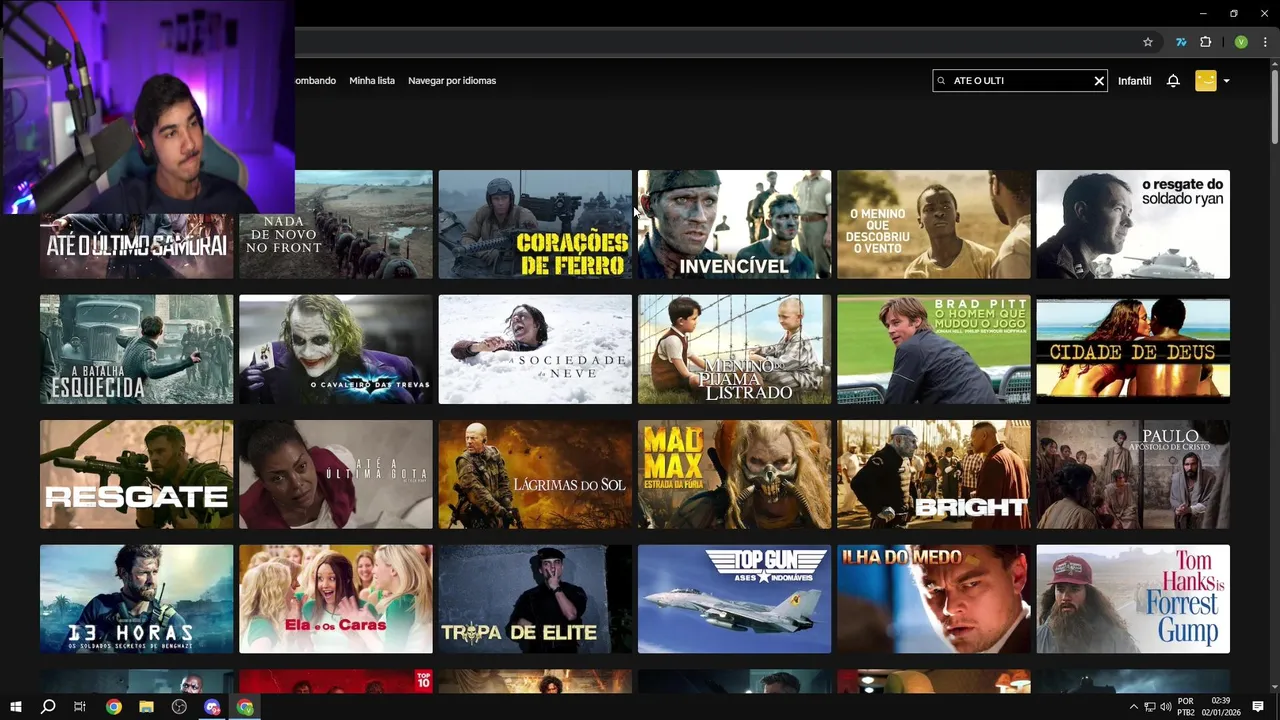This screenshot has height=720, width=1280.
Task: Open O Menino que Descobriu o Vento
Action: click(x=934, y=224)
